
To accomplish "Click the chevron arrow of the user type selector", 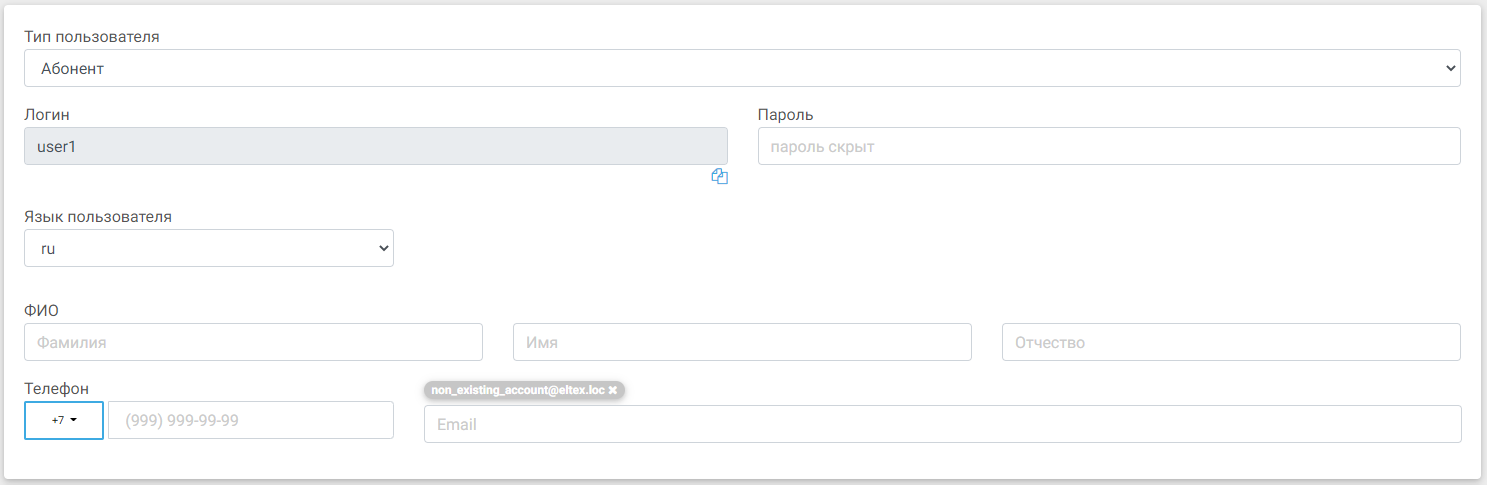I will tap(1450, 69).
